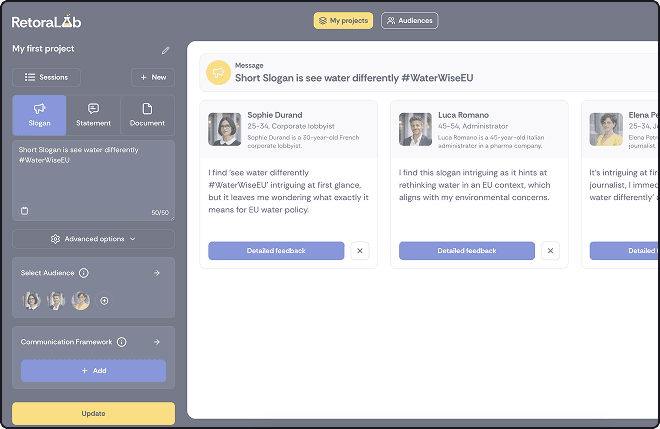Open Select Audience arrow

click(156, 272)
